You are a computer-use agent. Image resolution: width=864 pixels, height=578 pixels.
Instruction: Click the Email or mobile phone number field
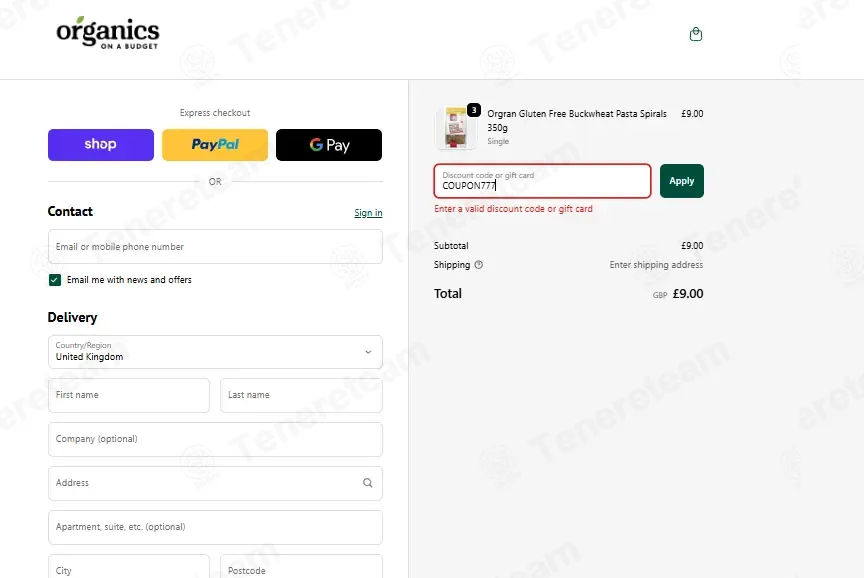click(215, 247)
